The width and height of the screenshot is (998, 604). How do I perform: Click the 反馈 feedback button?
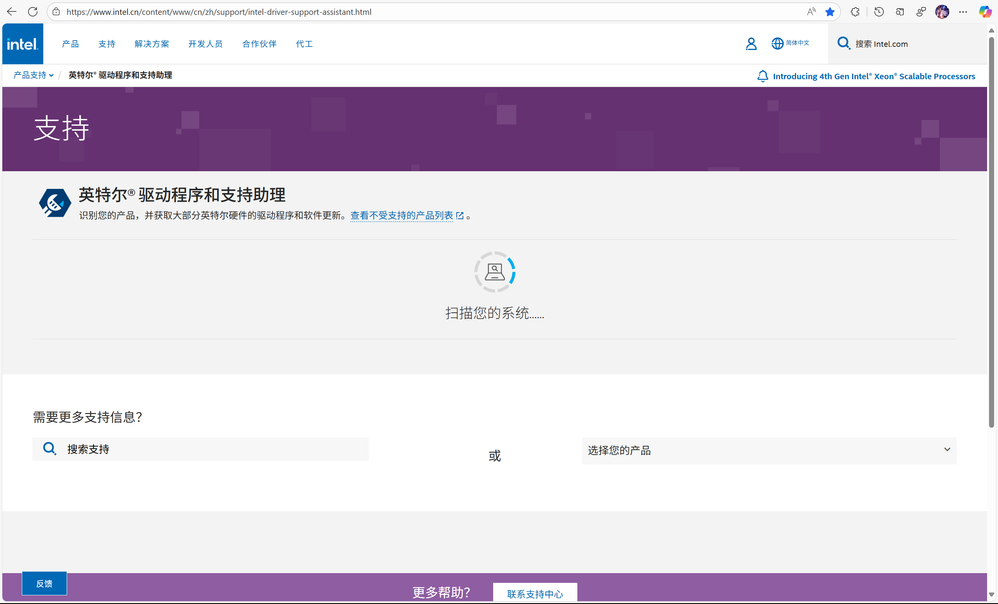(44, 584)
